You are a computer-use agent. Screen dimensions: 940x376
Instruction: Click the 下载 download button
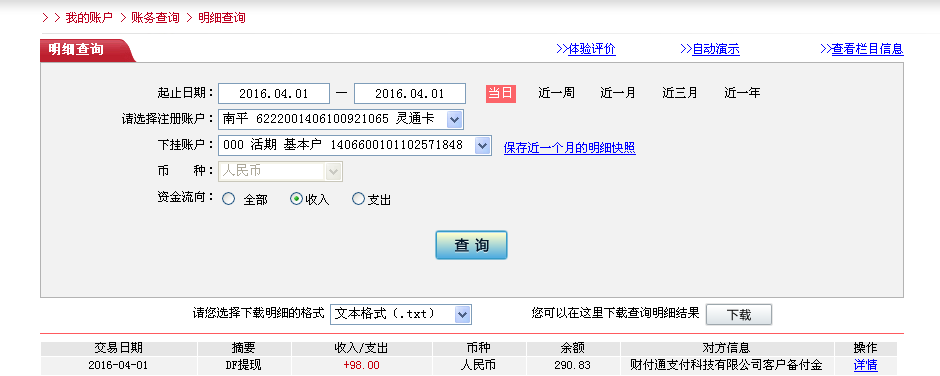pyautogui.click(x=739, y=315)
